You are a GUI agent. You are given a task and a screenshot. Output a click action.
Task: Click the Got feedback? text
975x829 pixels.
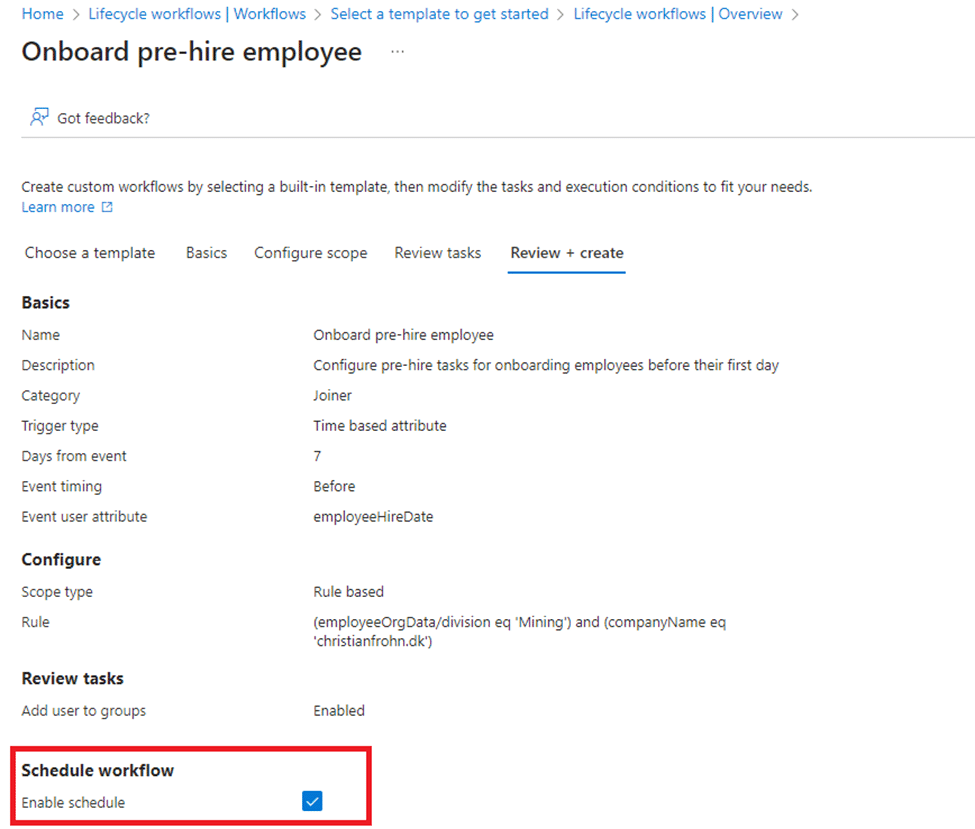pos(103,118)
